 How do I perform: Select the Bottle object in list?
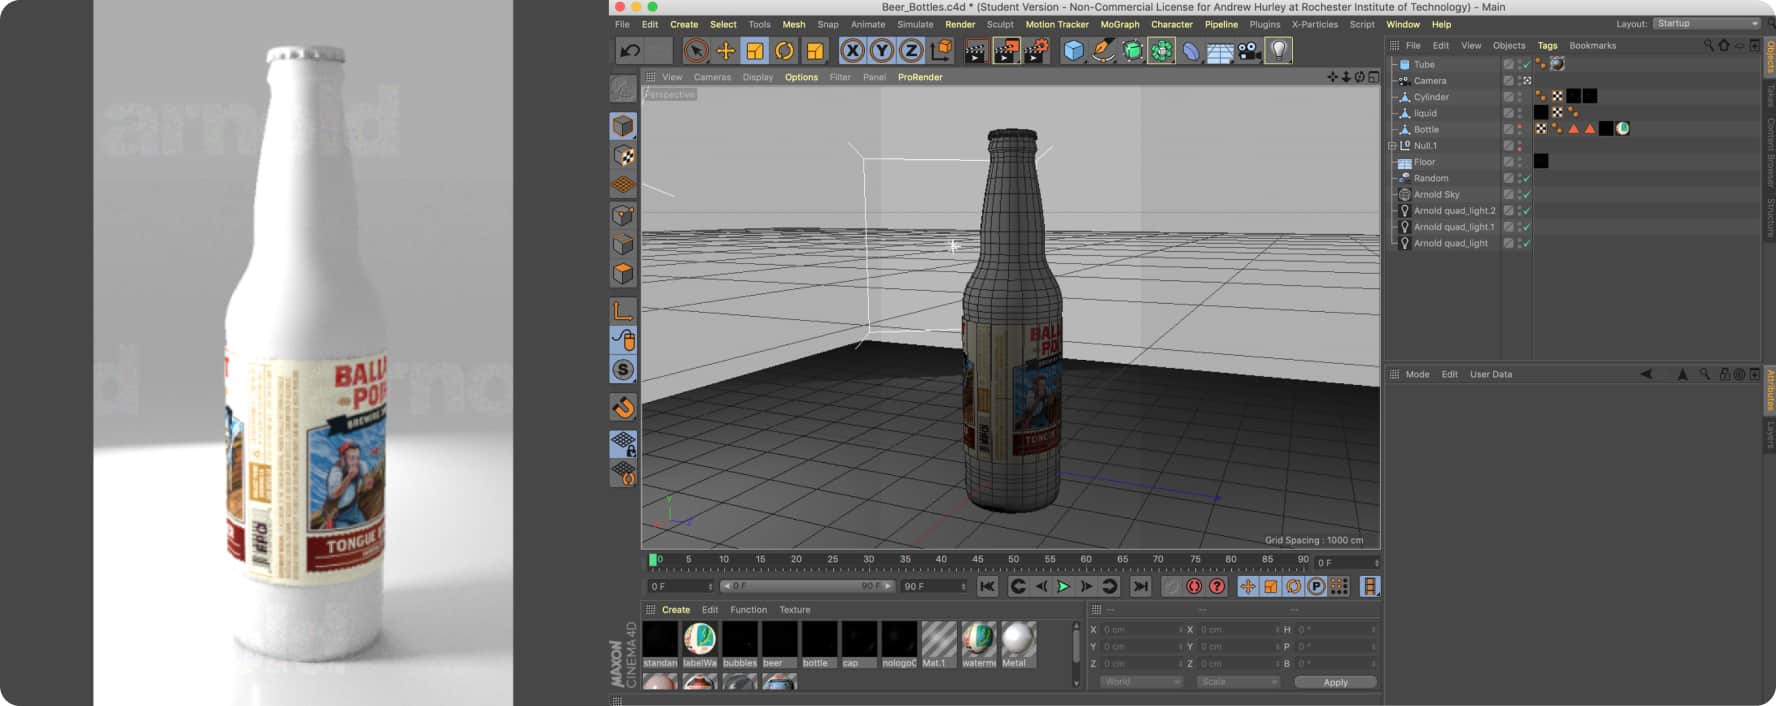point(1426,130)
